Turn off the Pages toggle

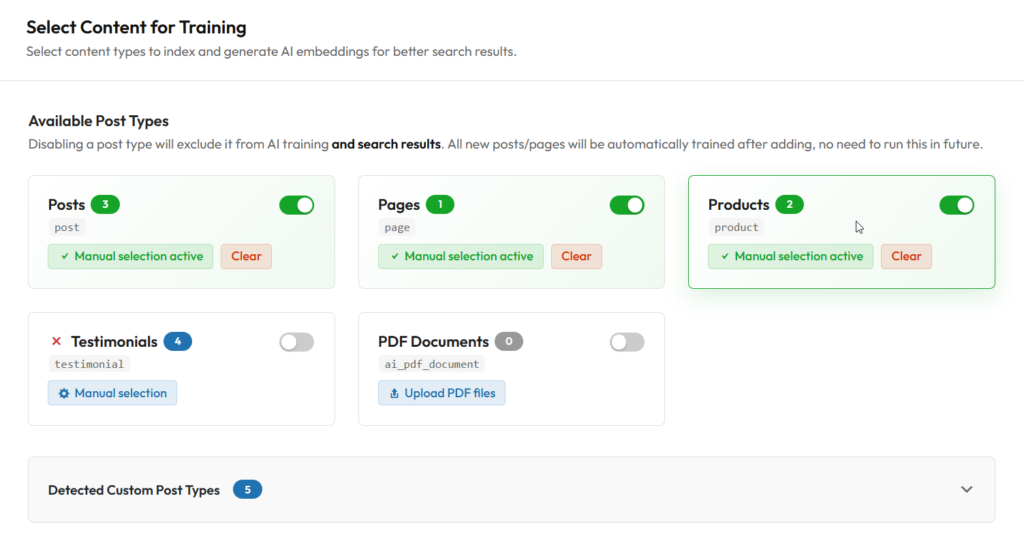coord(627,205)
